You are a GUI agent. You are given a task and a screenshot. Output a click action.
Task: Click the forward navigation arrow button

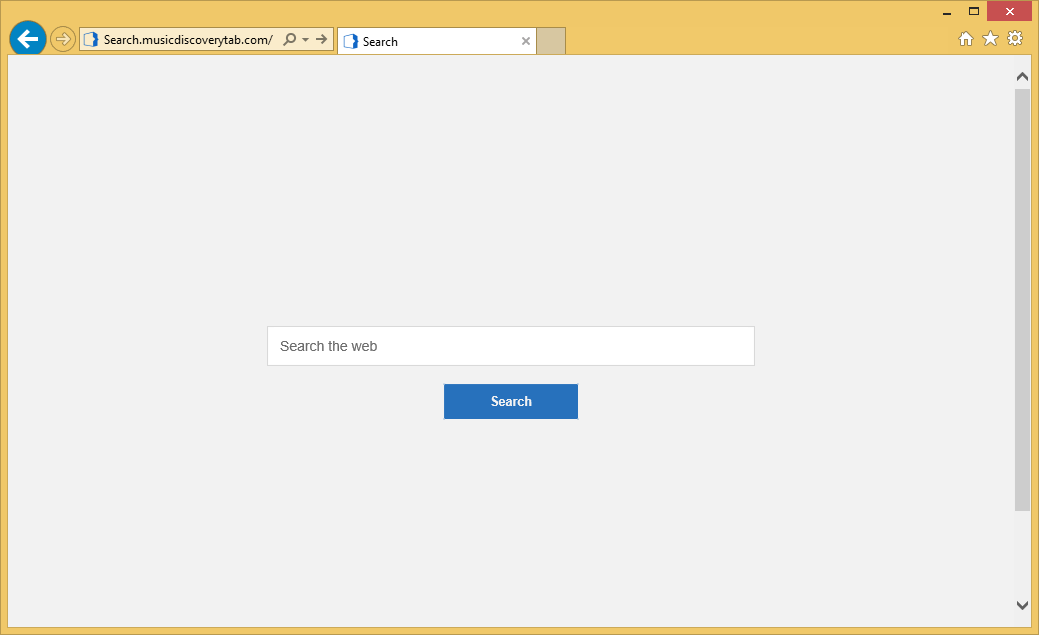point(63,39)
